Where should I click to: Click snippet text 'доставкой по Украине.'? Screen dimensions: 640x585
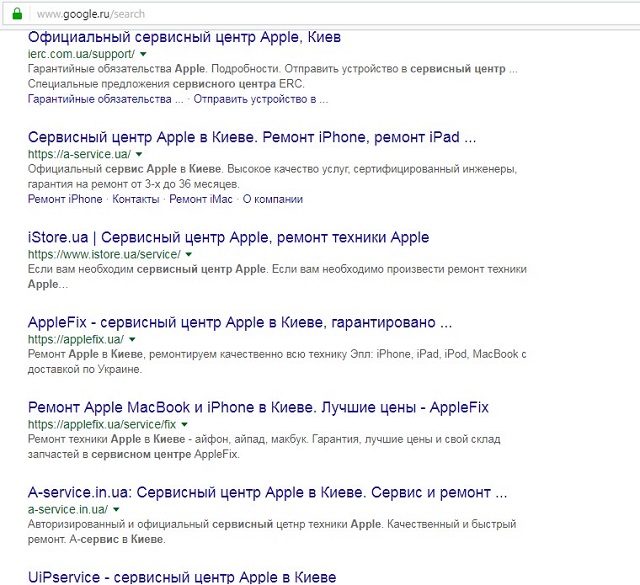coord(85,369)
